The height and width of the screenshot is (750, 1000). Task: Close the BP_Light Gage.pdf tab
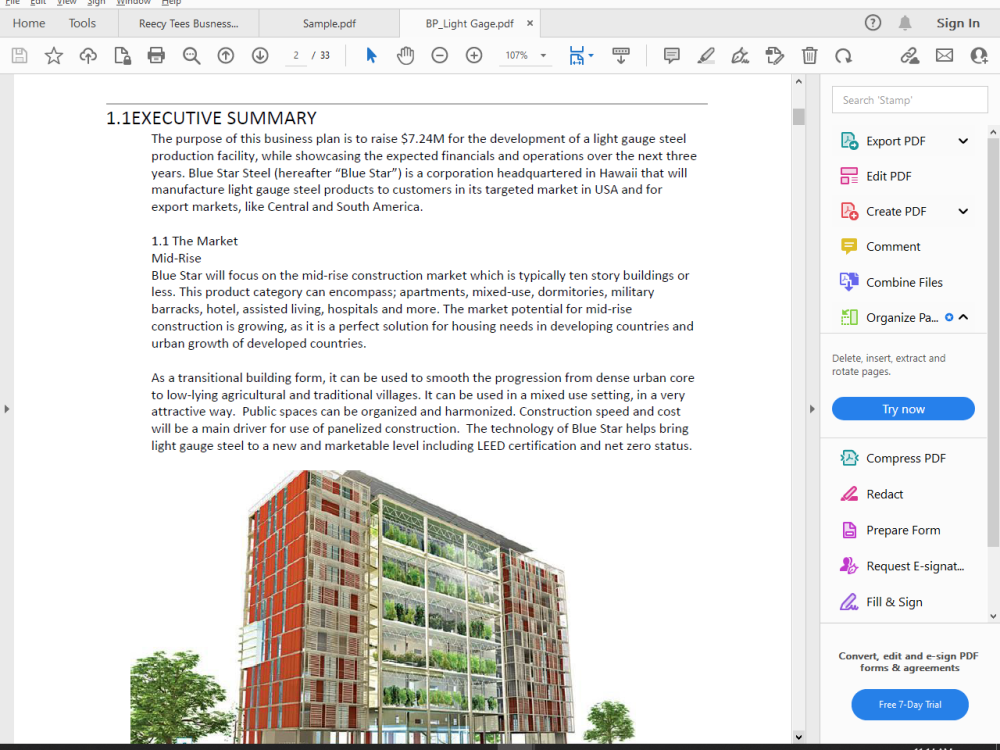coord(530,23)
